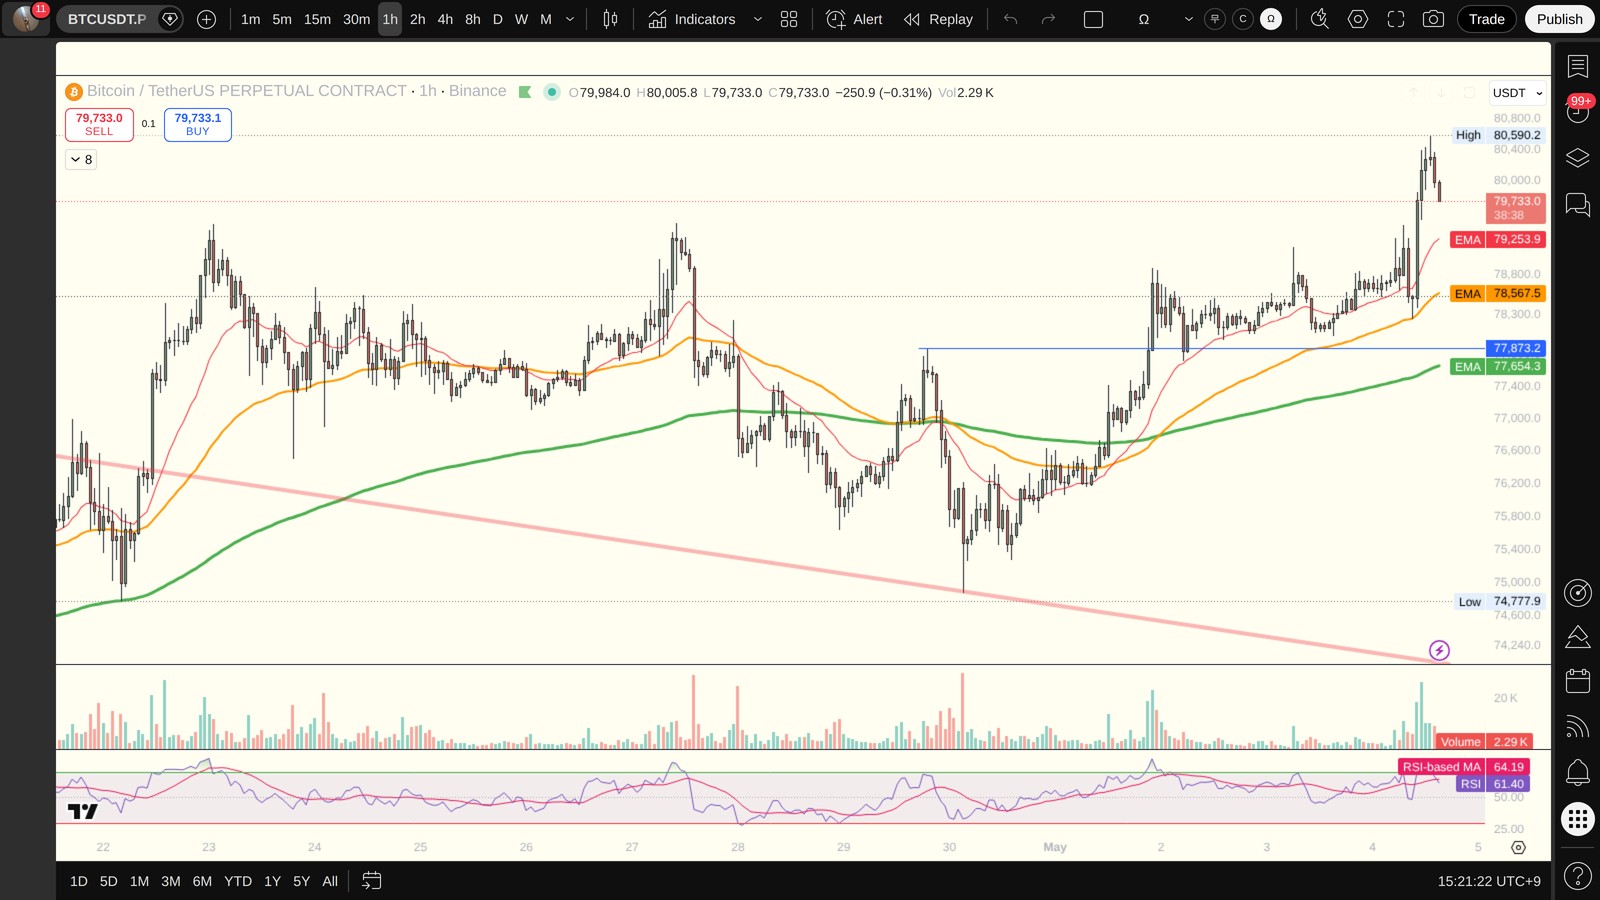Open the object tree layers icon
Screen dimensions: 1600x900
click(1578, 158)
